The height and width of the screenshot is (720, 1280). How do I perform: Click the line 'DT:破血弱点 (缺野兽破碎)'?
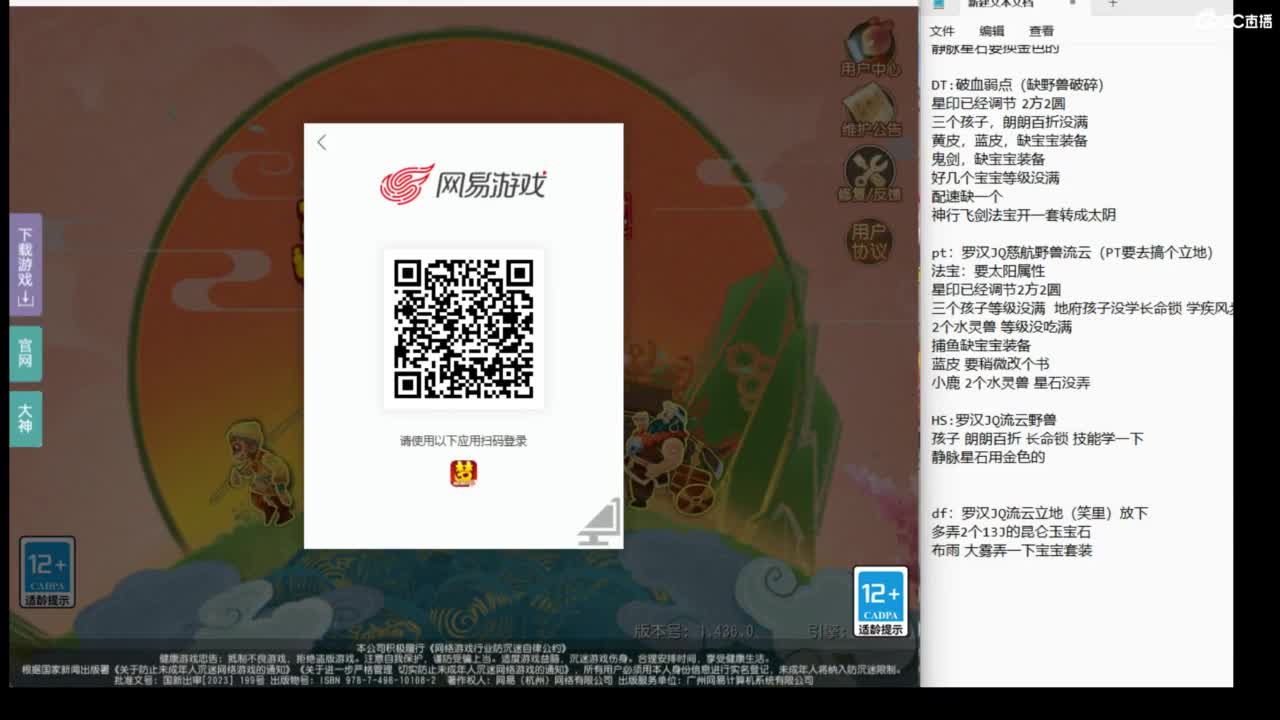(1017, 85)
